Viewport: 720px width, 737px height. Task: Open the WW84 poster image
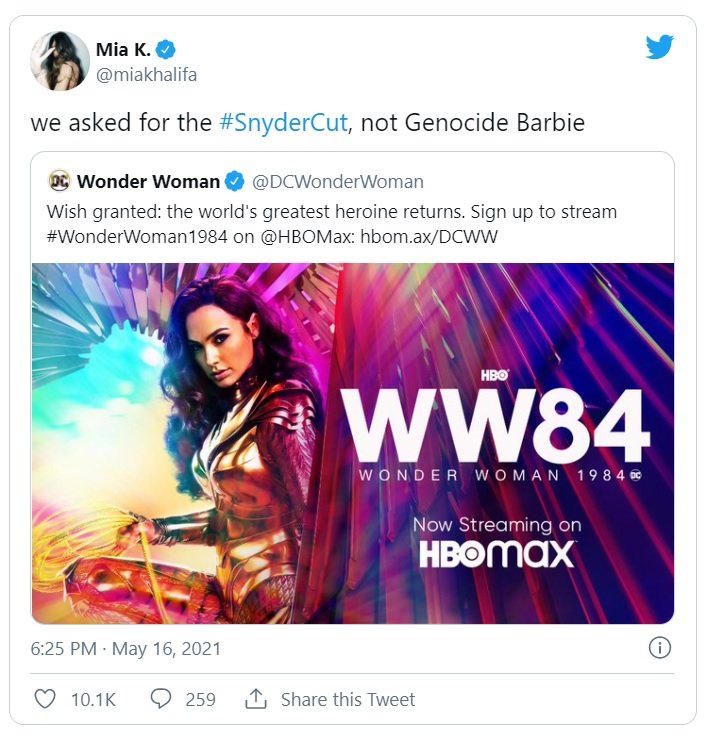pyautogui.click(x=352, y=443)
